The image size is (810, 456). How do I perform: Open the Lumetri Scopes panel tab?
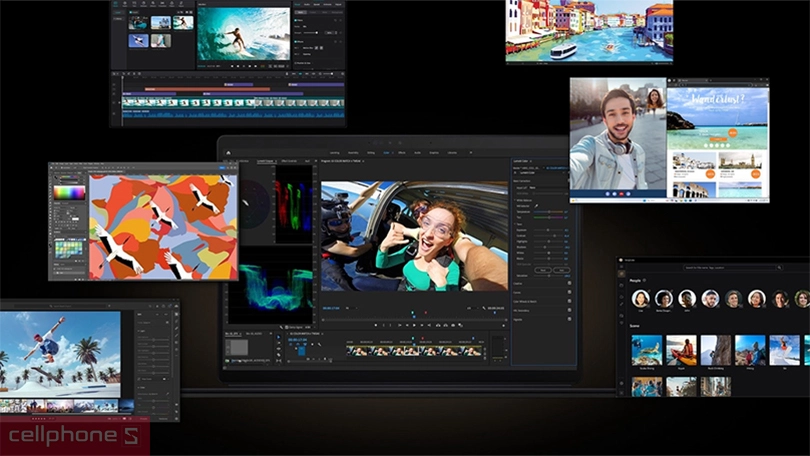[266, 161]
